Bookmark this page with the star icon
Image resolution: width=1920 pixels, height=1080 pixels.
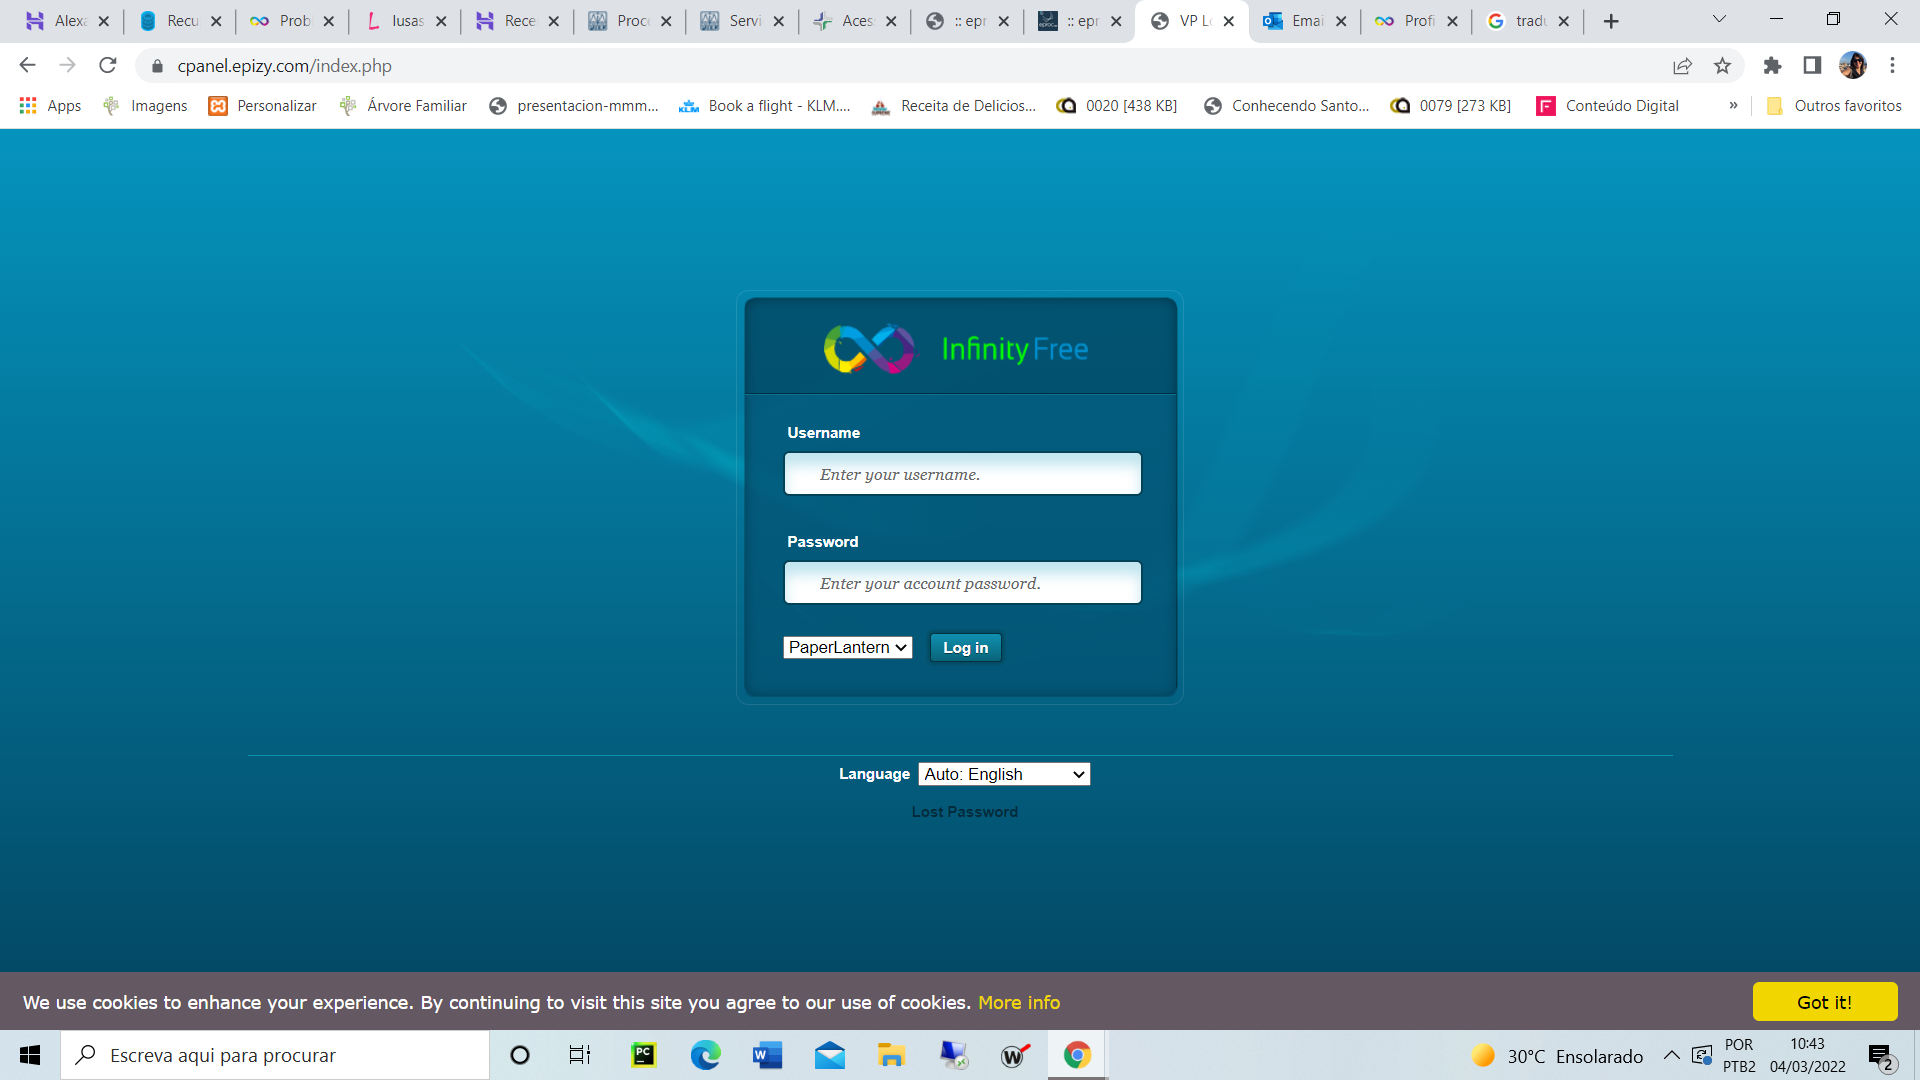click(x=1722, y=65)
